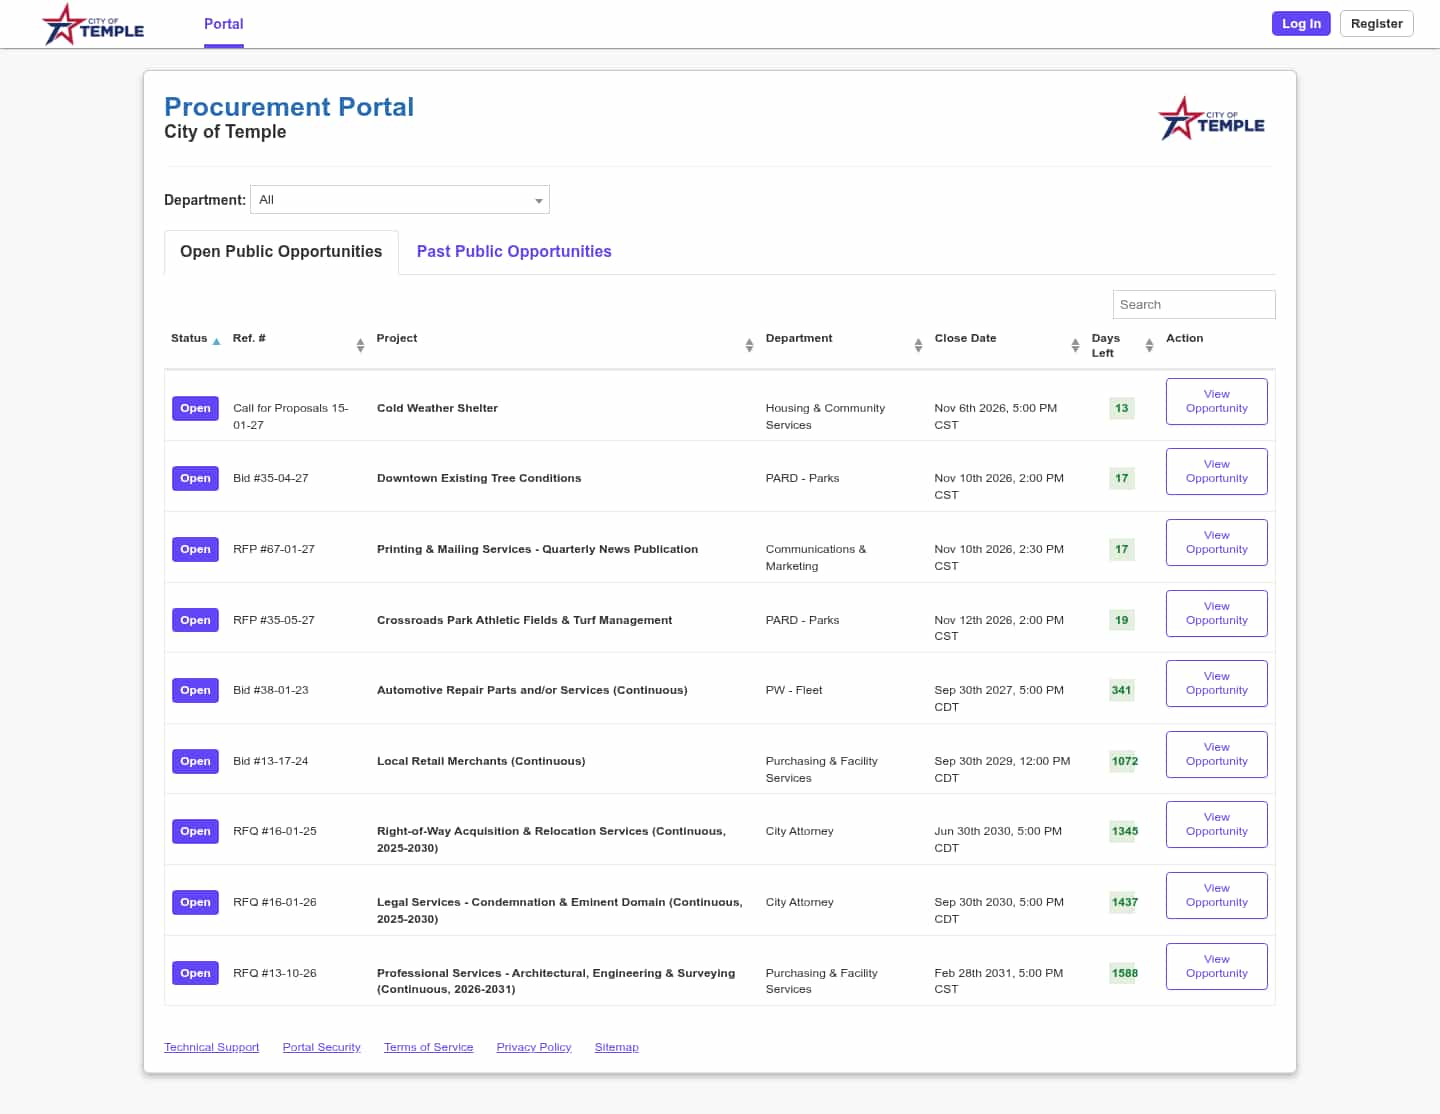1440x1114 pixels.
Task: View Opportunity for Crossroads Park Athletic Fields
Action: pyautogui.click(x=1217, y=613)
